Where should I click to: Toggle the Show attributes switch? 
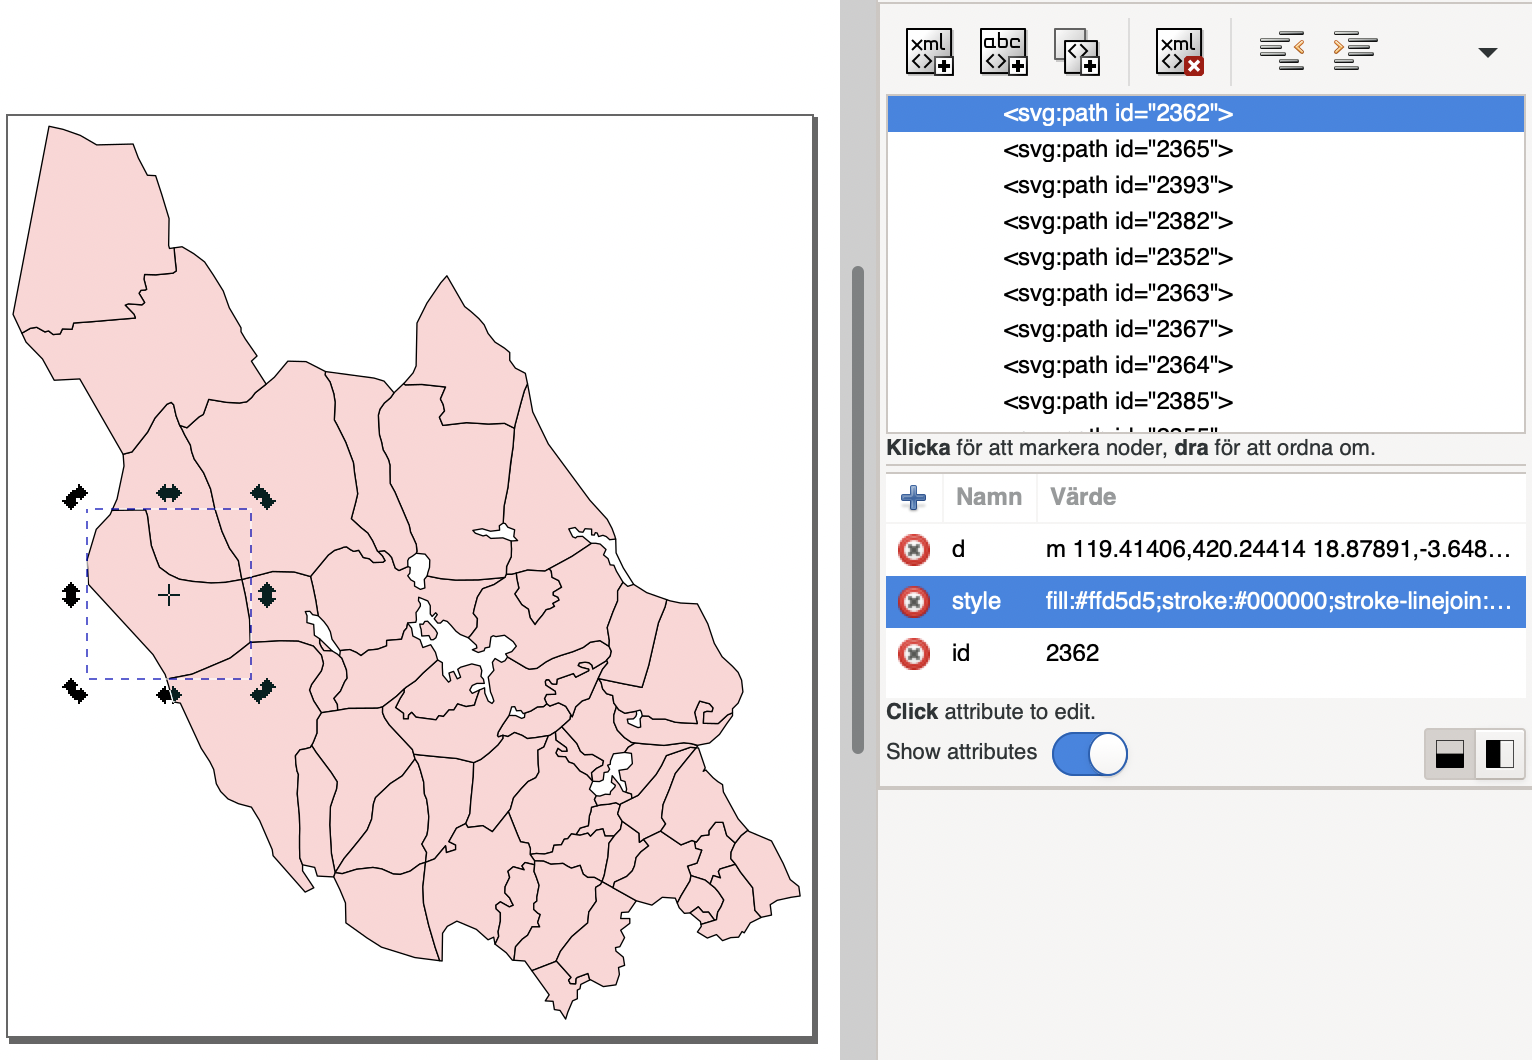point(1090,754)
